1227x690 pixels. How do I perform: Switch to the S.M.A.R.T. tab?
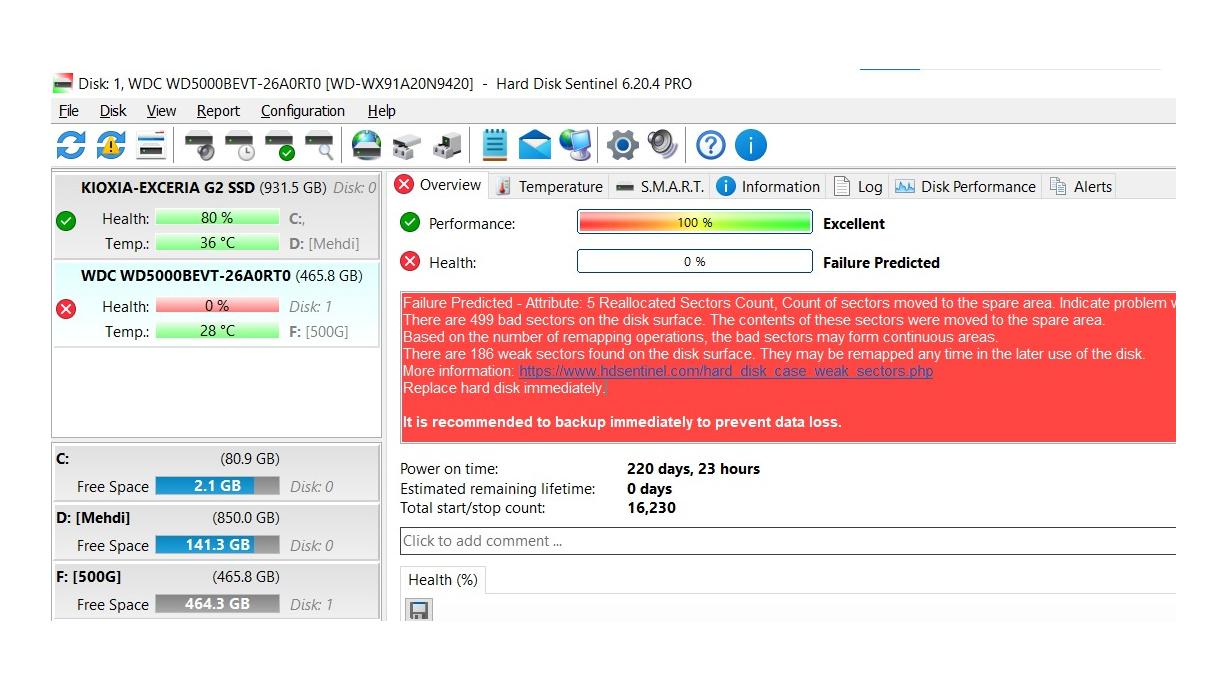[x=660, y=186]
